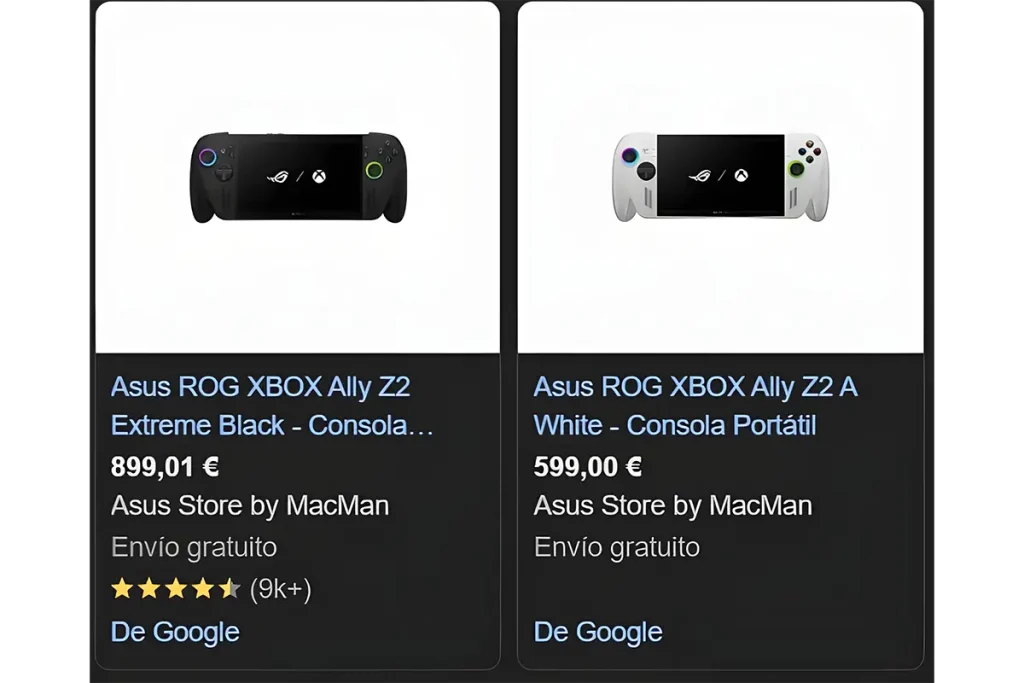
Task: Click De Google under the white console listing
Action: 598,631
